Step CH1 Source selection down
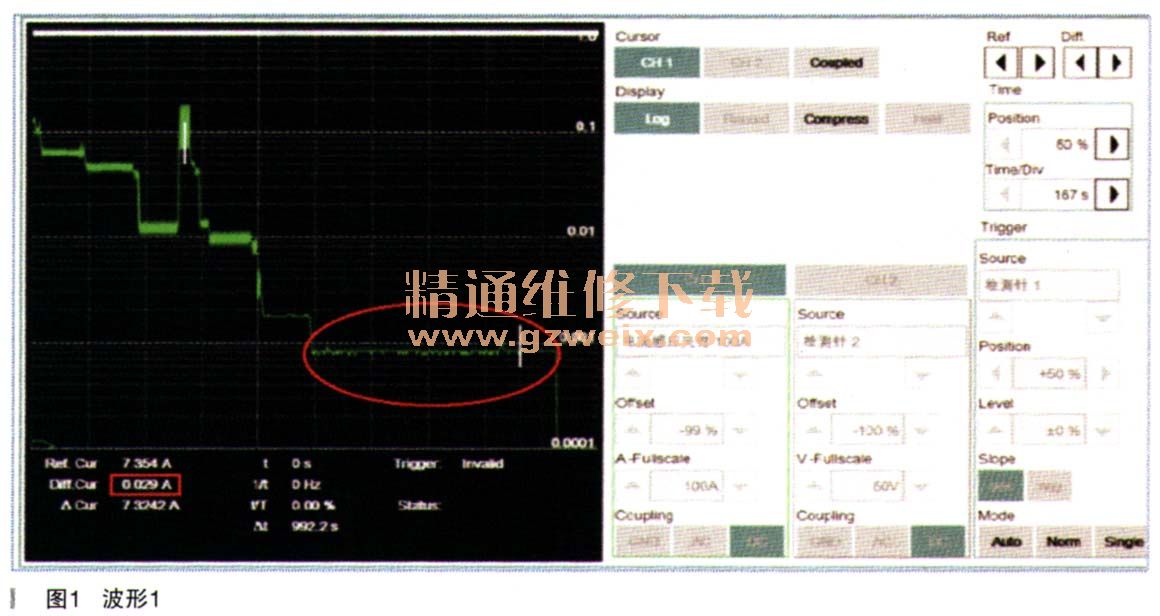The height and width of the screenshot is (616, 1160). tap(739, 374)
